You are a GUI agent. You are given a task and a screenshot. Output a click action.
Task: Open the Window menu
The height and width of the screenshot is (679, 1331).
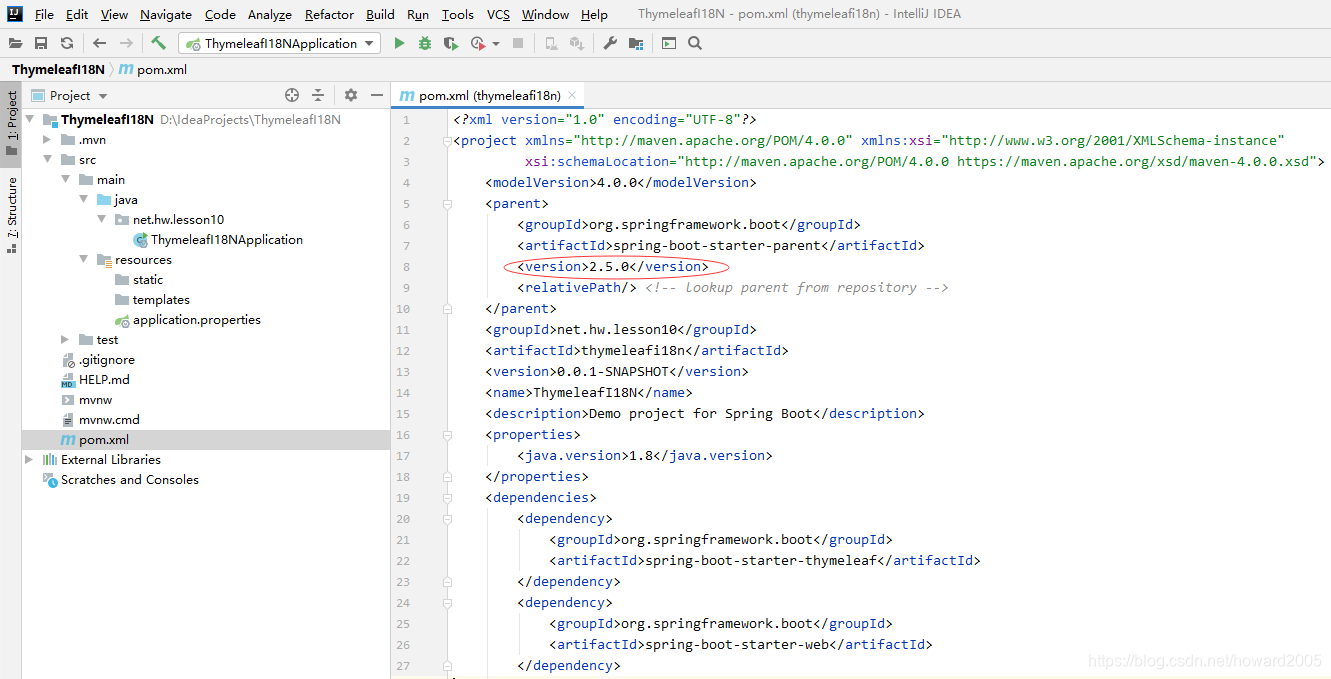[x=545, y=14]
